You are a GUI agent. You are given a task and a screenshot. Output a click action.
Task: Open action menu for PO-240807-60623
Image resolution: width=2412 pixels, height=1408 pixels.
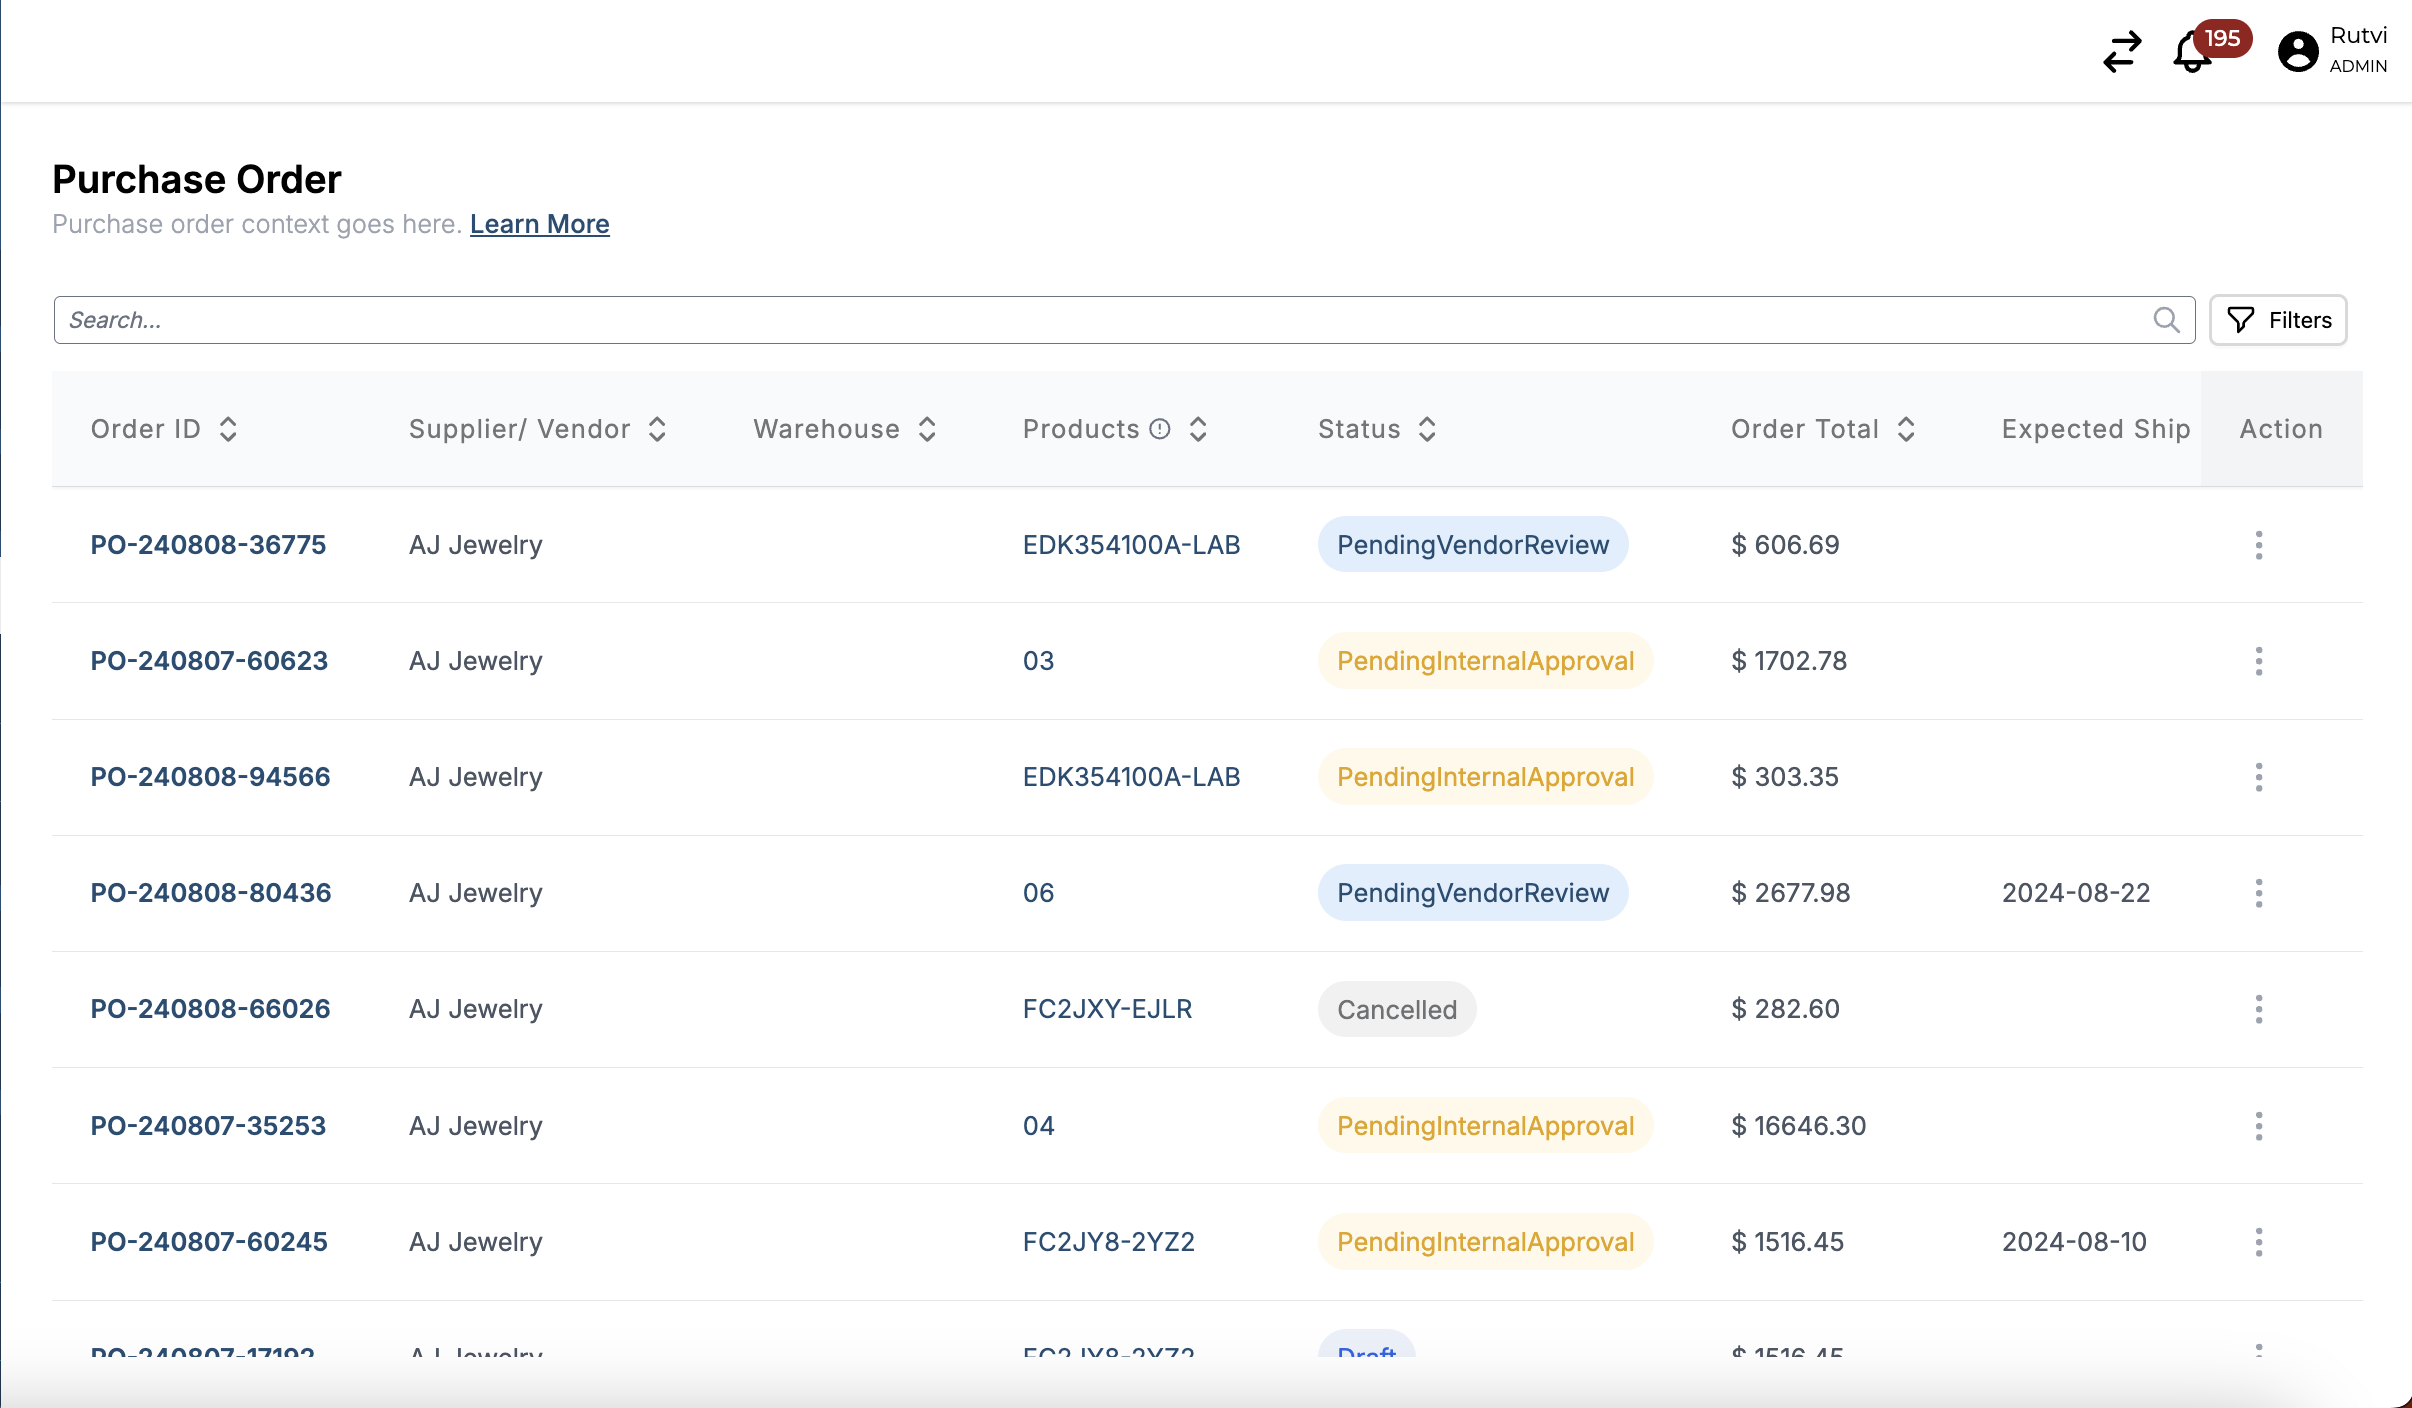[x=2259, y=661]
